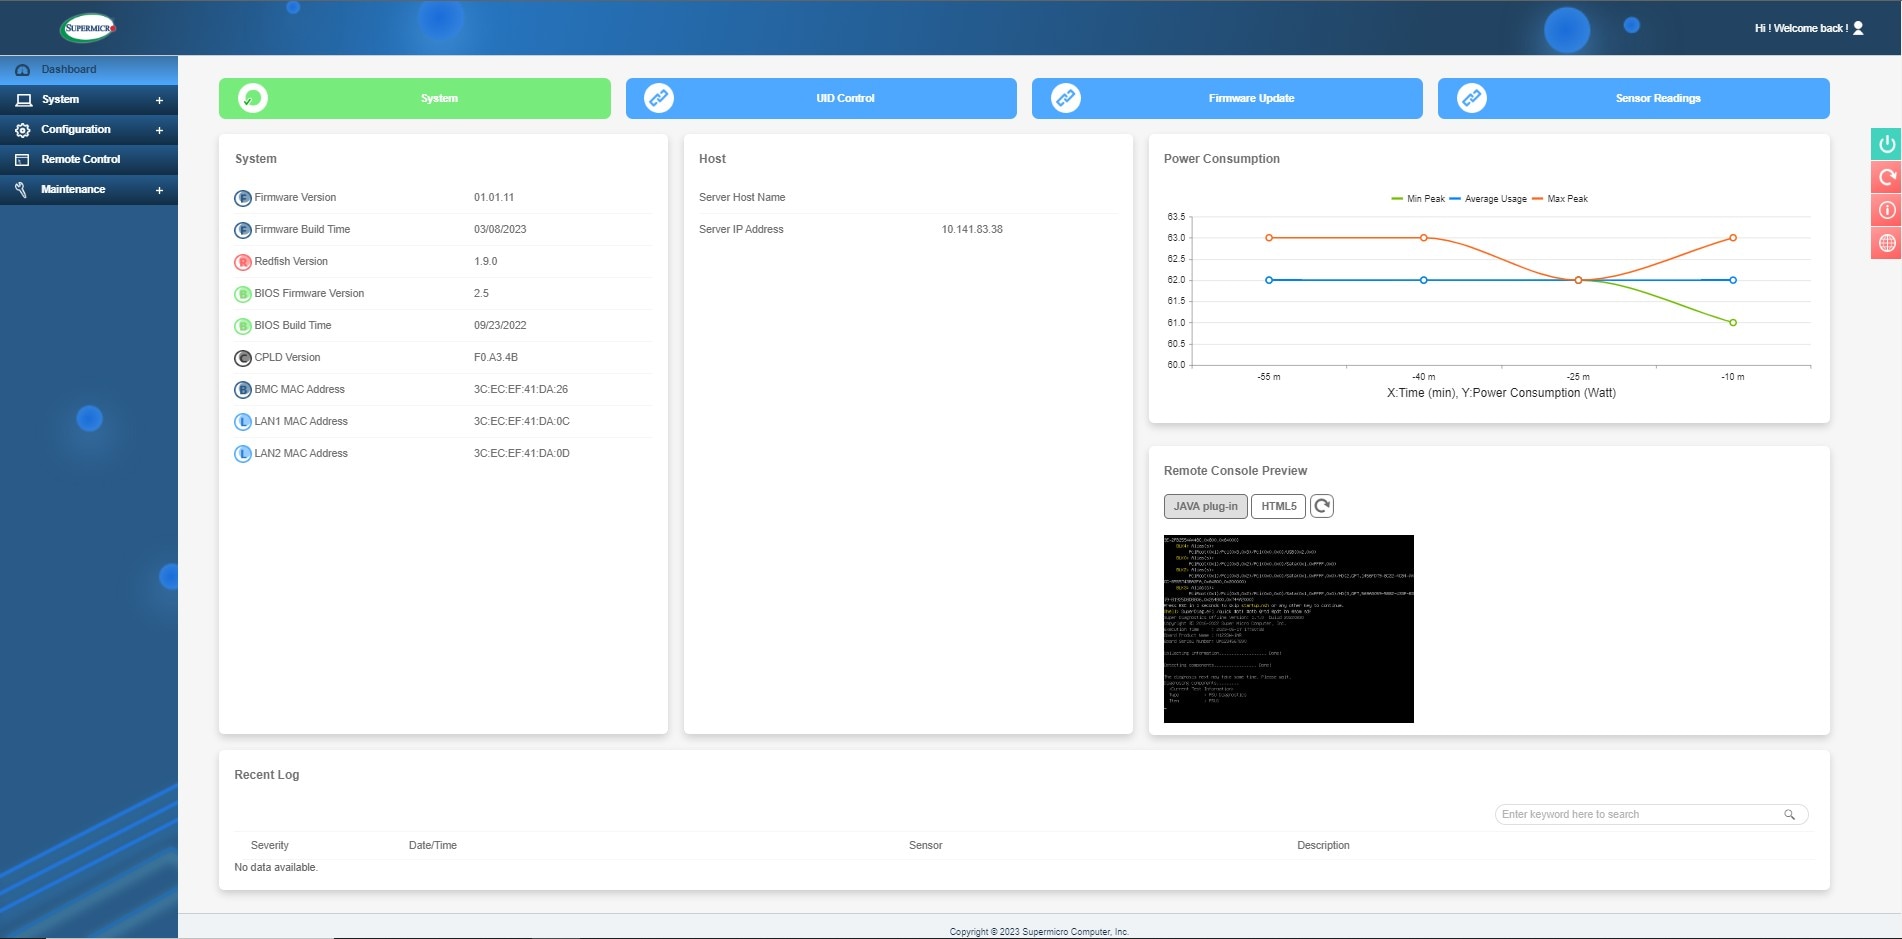This screenshot has height=939, width=1902.
Task: Click the refresh icon in right sidebar
Action: 1886,177
